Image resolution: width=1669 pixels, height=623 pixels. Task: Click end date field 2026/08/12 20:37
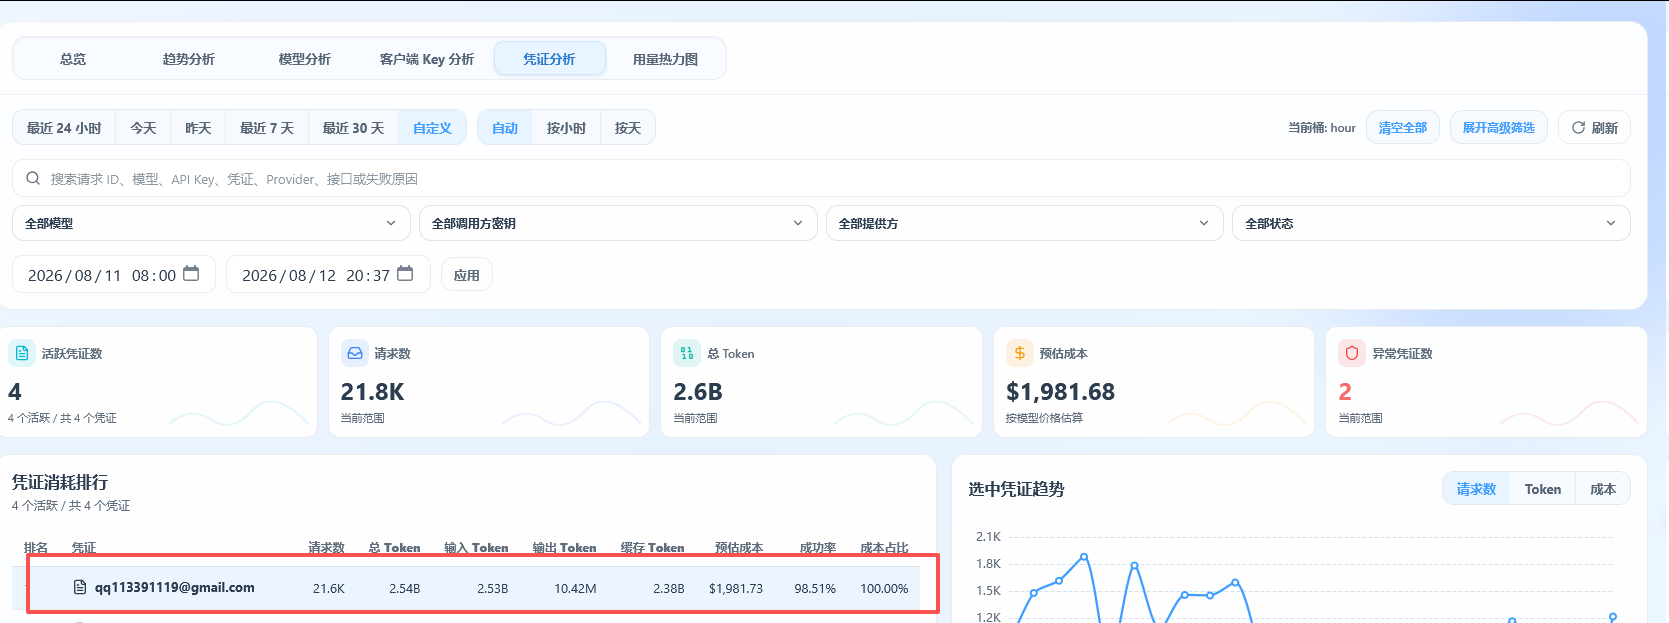[x=328, y=274]
